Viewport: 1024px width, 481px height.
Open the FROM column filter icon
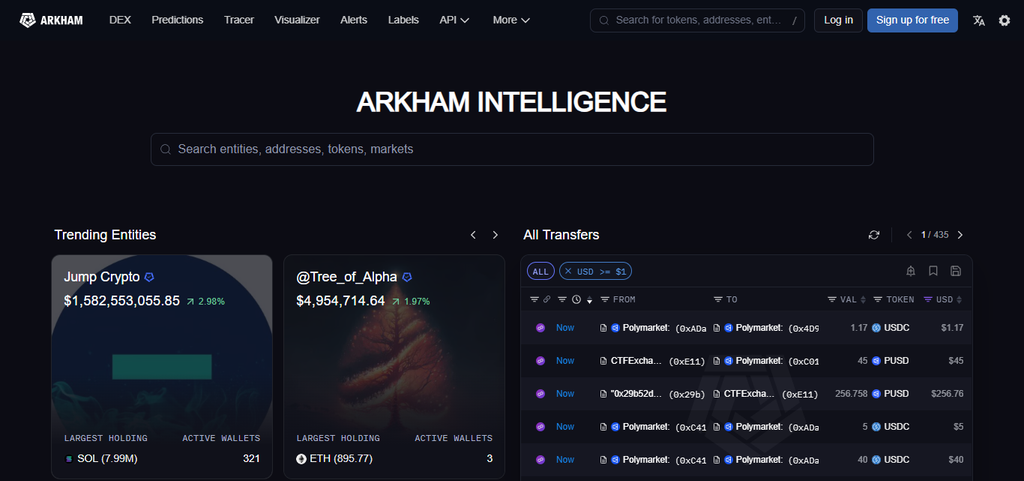tap(605, 300)
